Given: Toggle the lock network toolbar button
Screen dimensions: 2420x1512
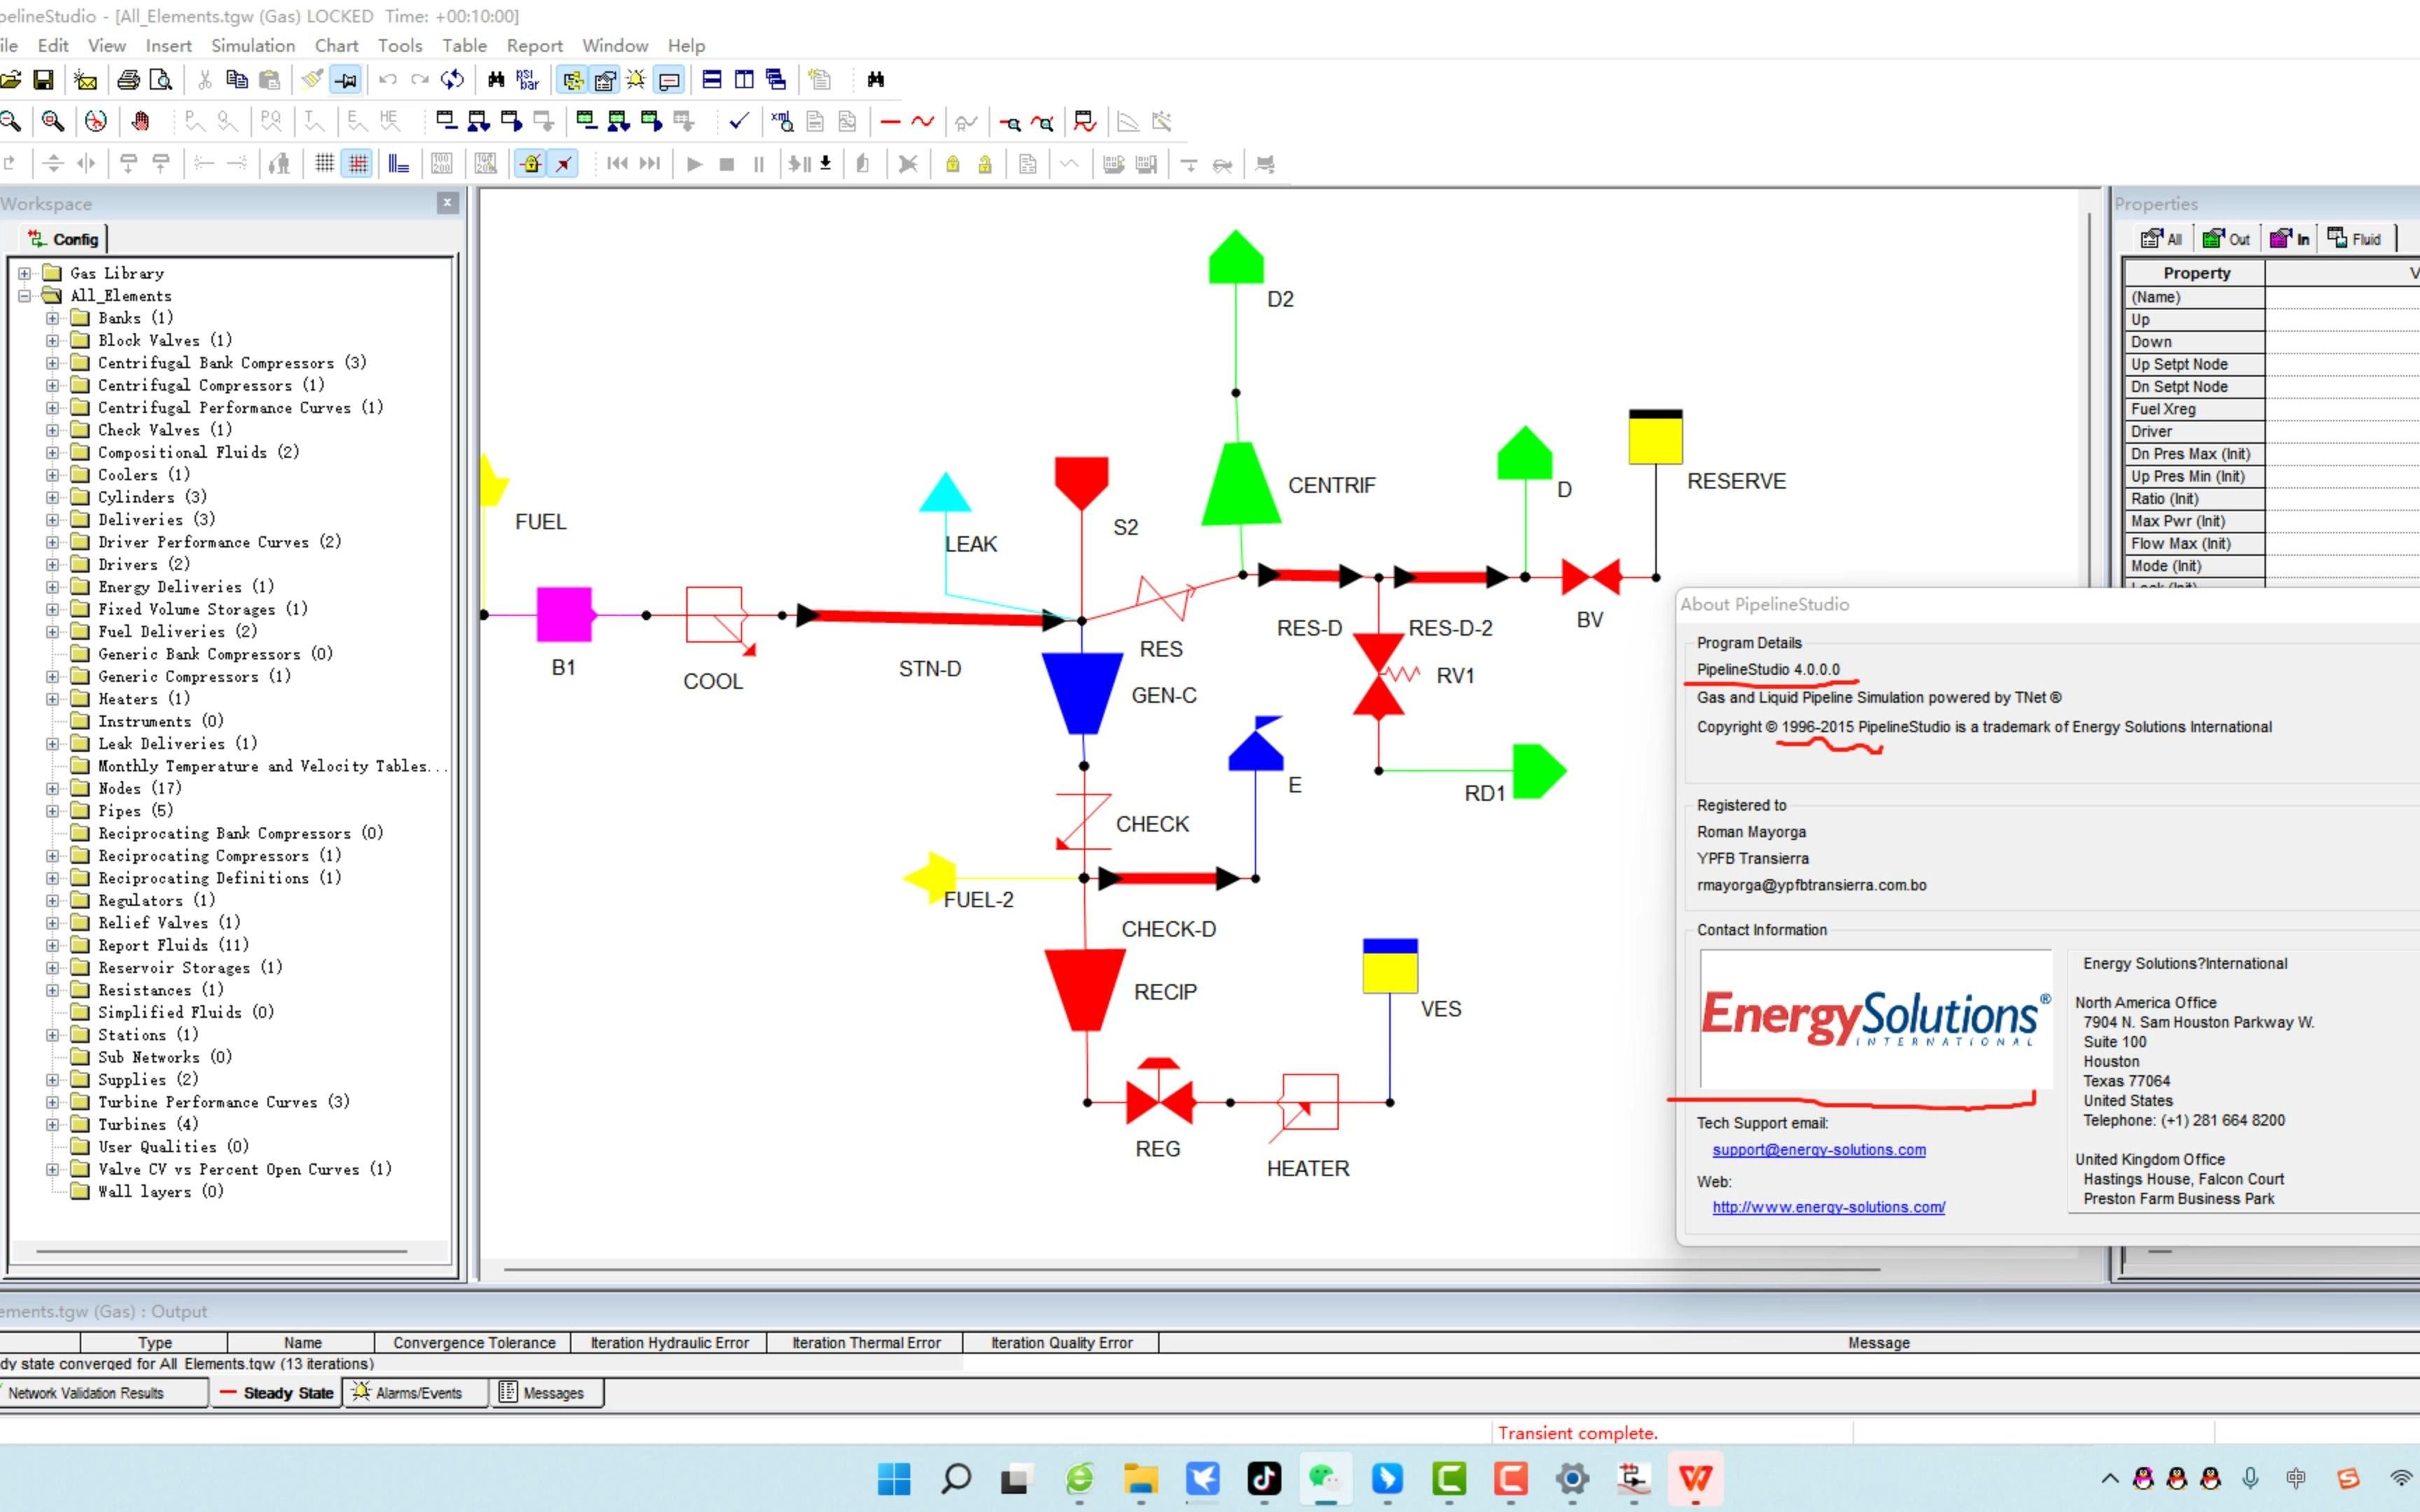Looking at the screenshot, I should (x=531, y=164).
